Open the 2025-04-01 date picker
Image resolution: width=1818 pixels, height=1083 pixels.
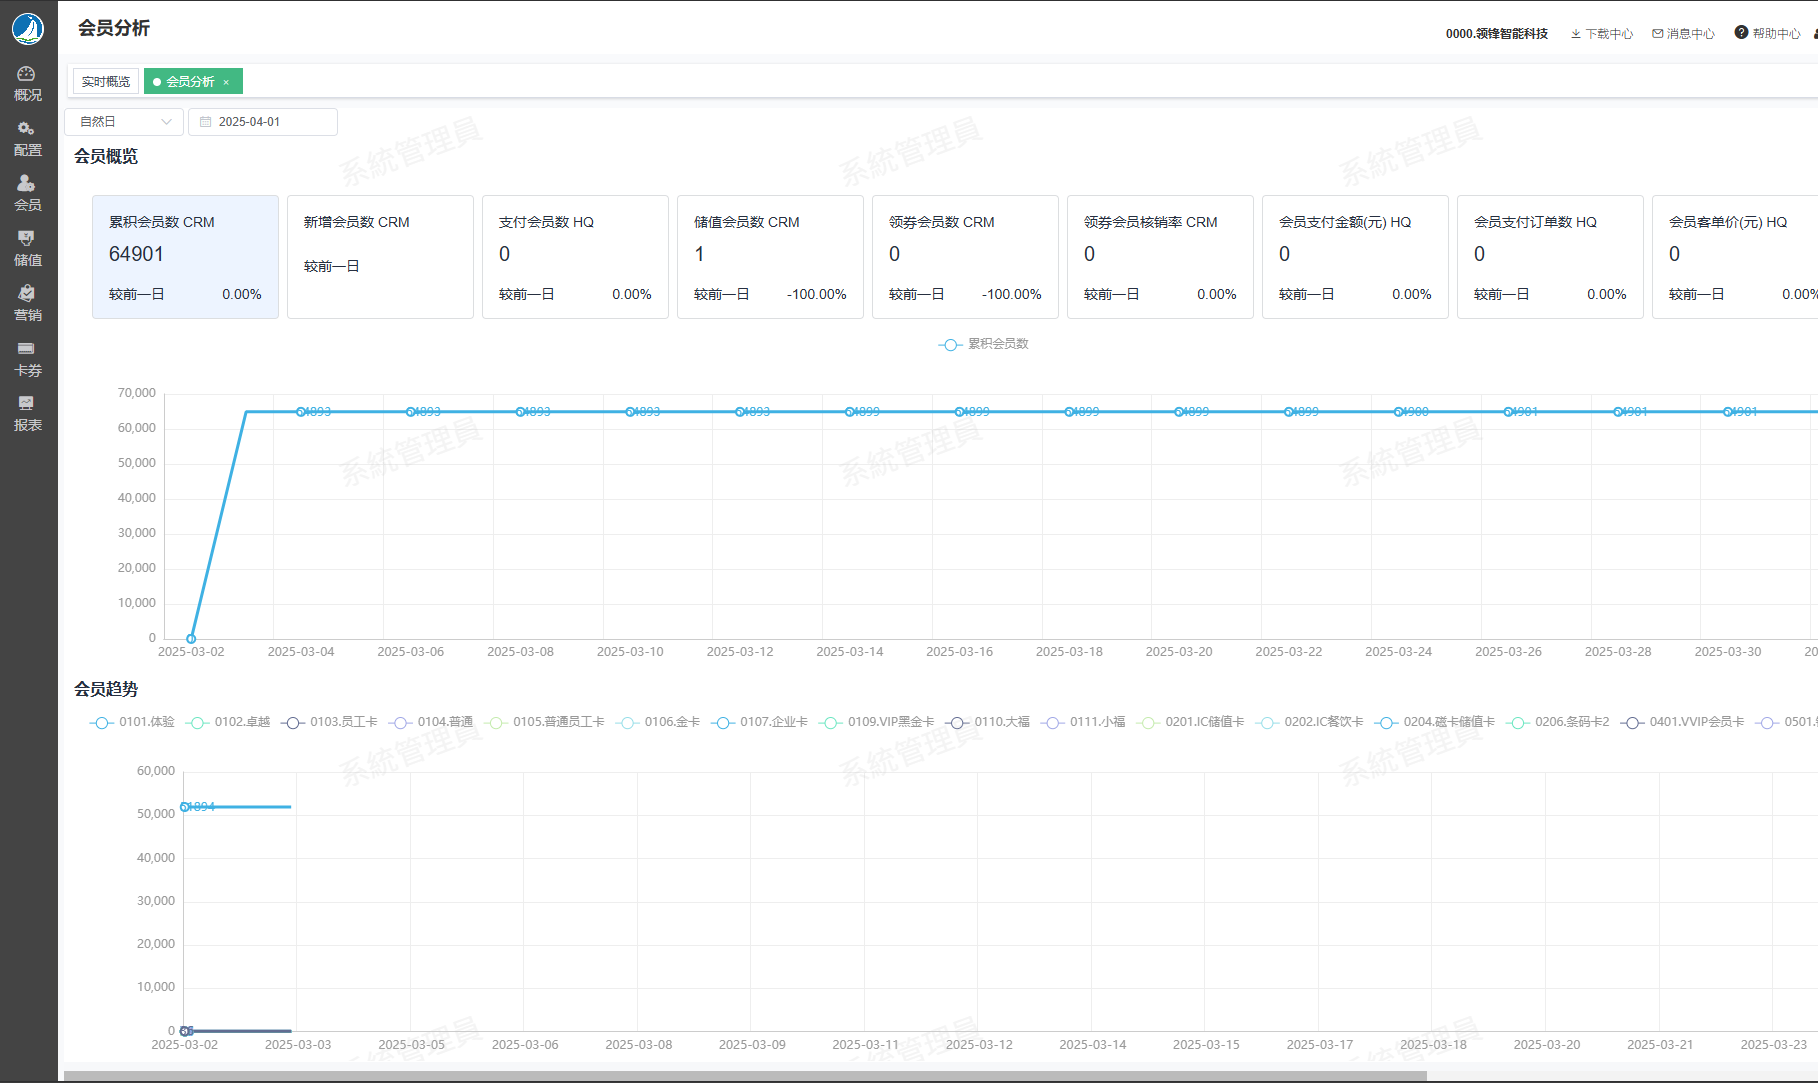click(x=262, y=122)
